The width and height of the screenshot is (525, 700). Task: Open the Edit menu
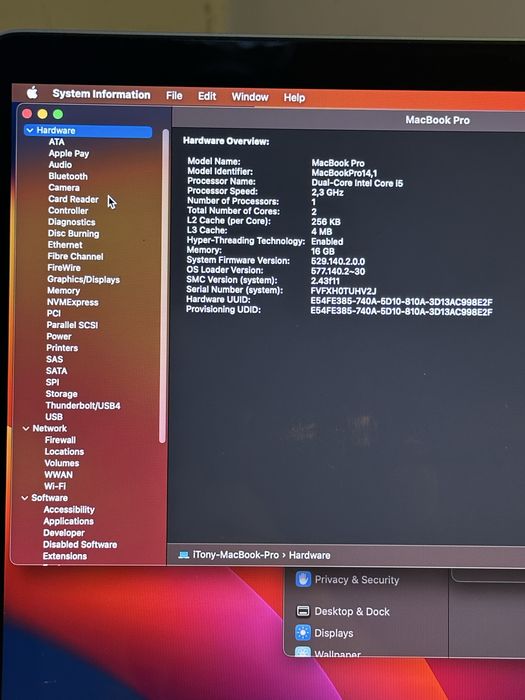[x=207, y=96]
